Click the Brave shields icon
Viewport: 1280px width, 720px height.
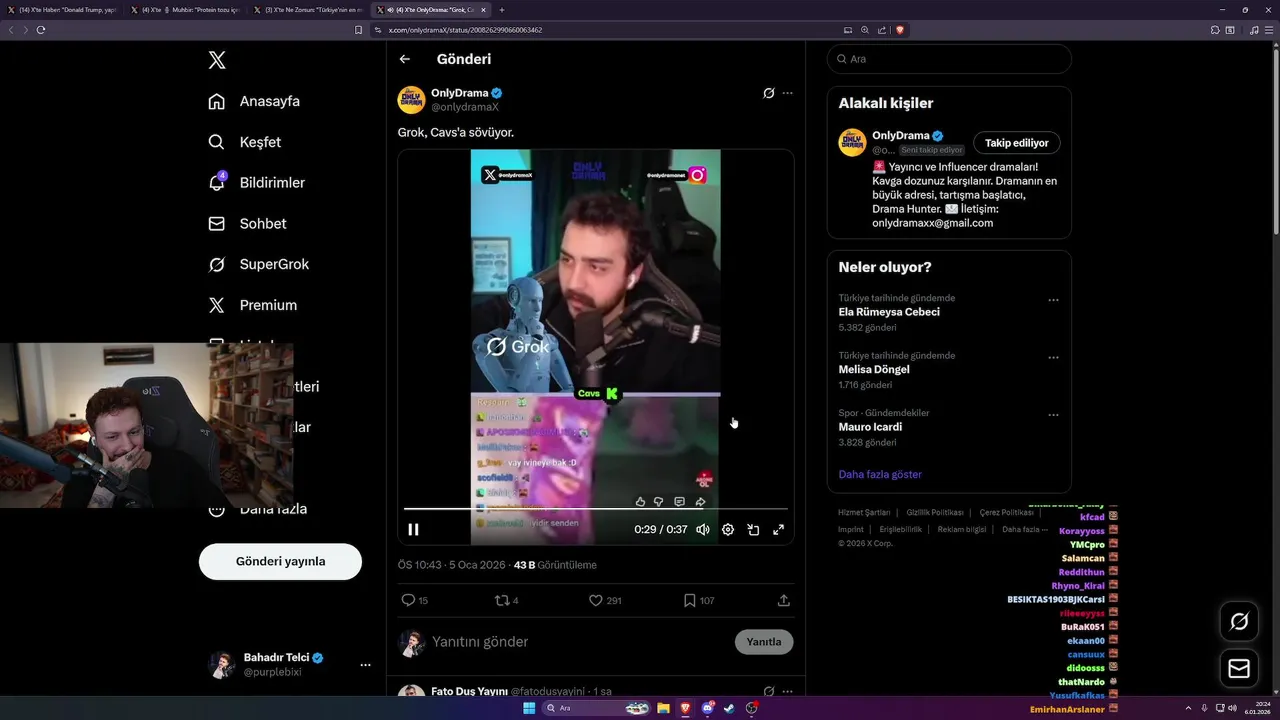tap(900, 30)
